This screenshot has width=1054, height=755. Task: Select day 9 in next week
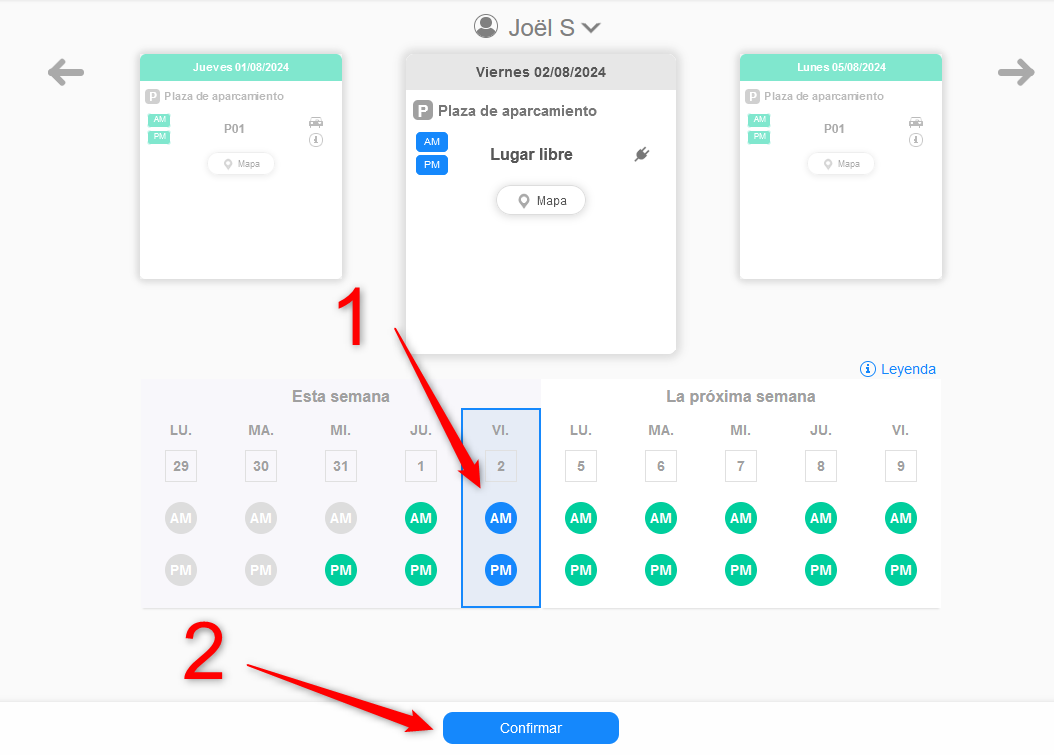tap(901, 466)
